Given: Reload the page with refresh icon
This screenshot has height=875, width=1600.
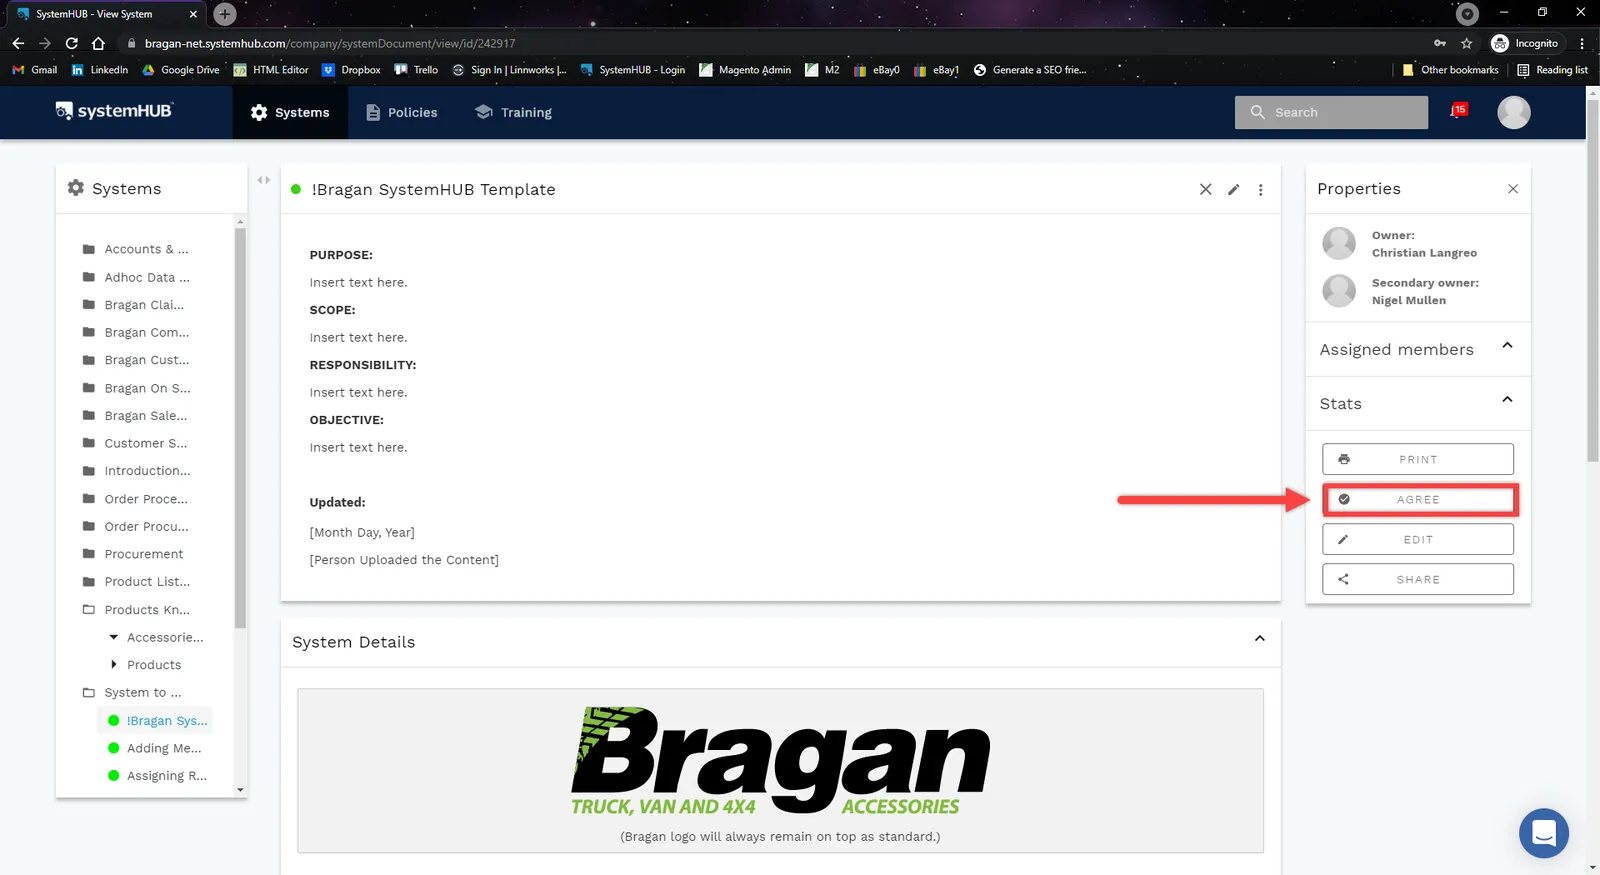Looking at the screenshot, I should [x=71, y=43].
